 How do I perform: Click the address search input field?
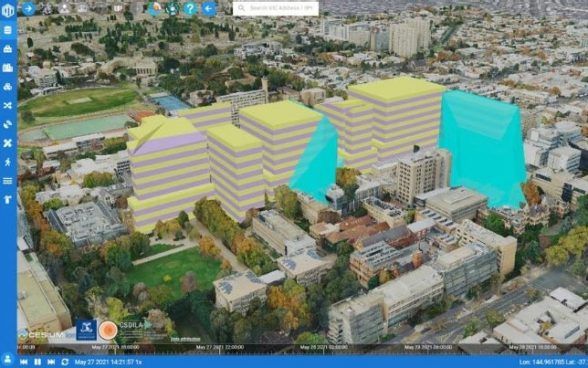point(276,8)
